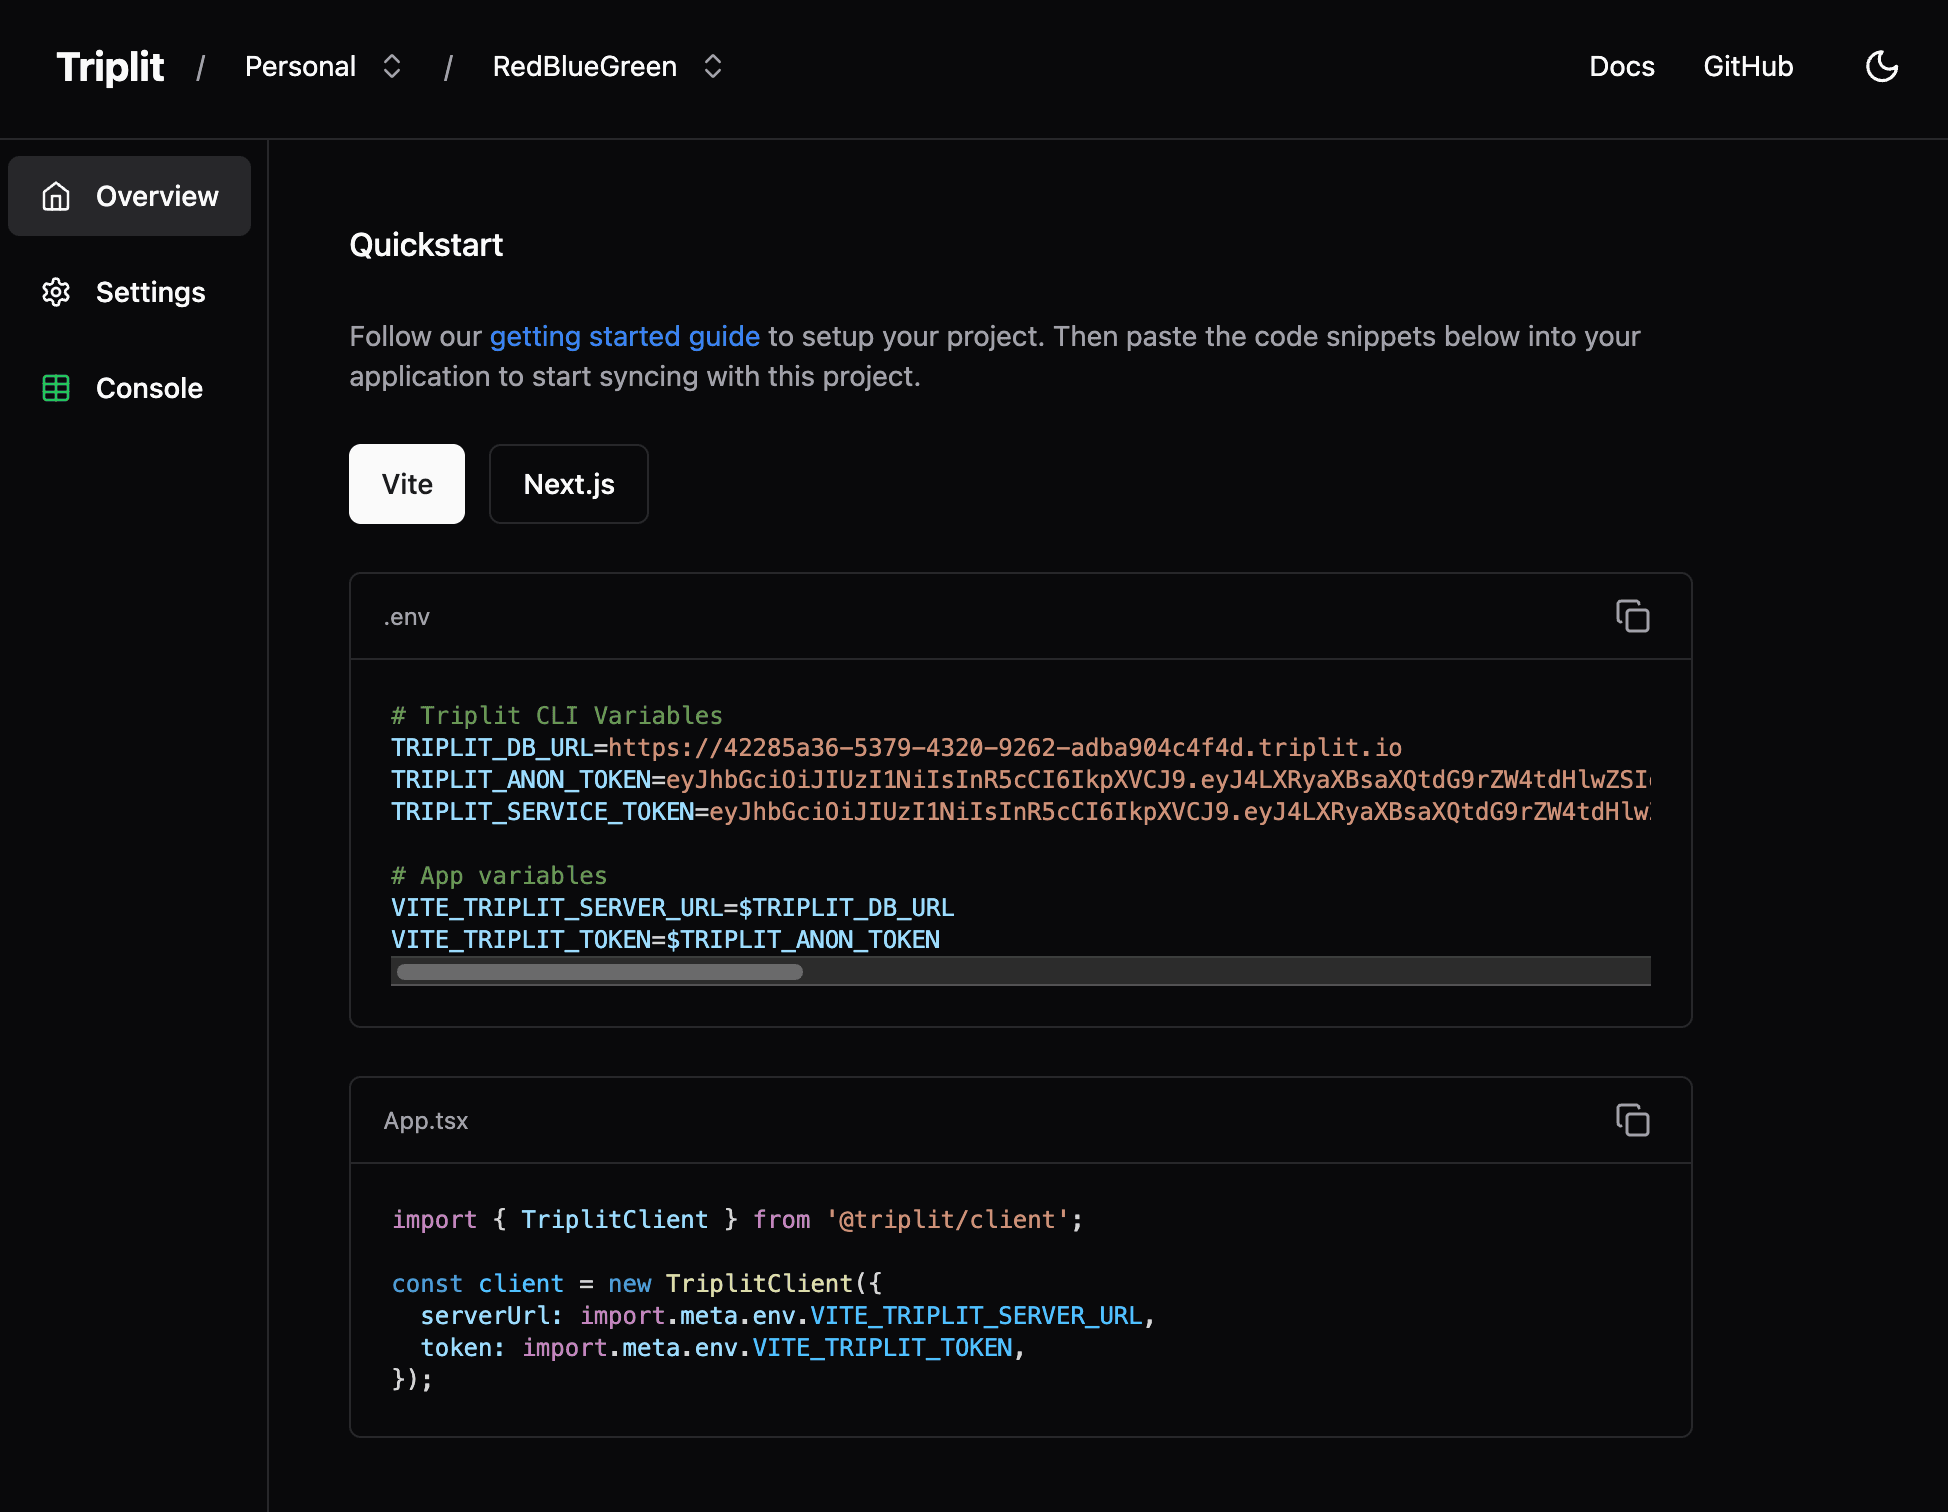Go to Triplit logo home

pos(110,67)
